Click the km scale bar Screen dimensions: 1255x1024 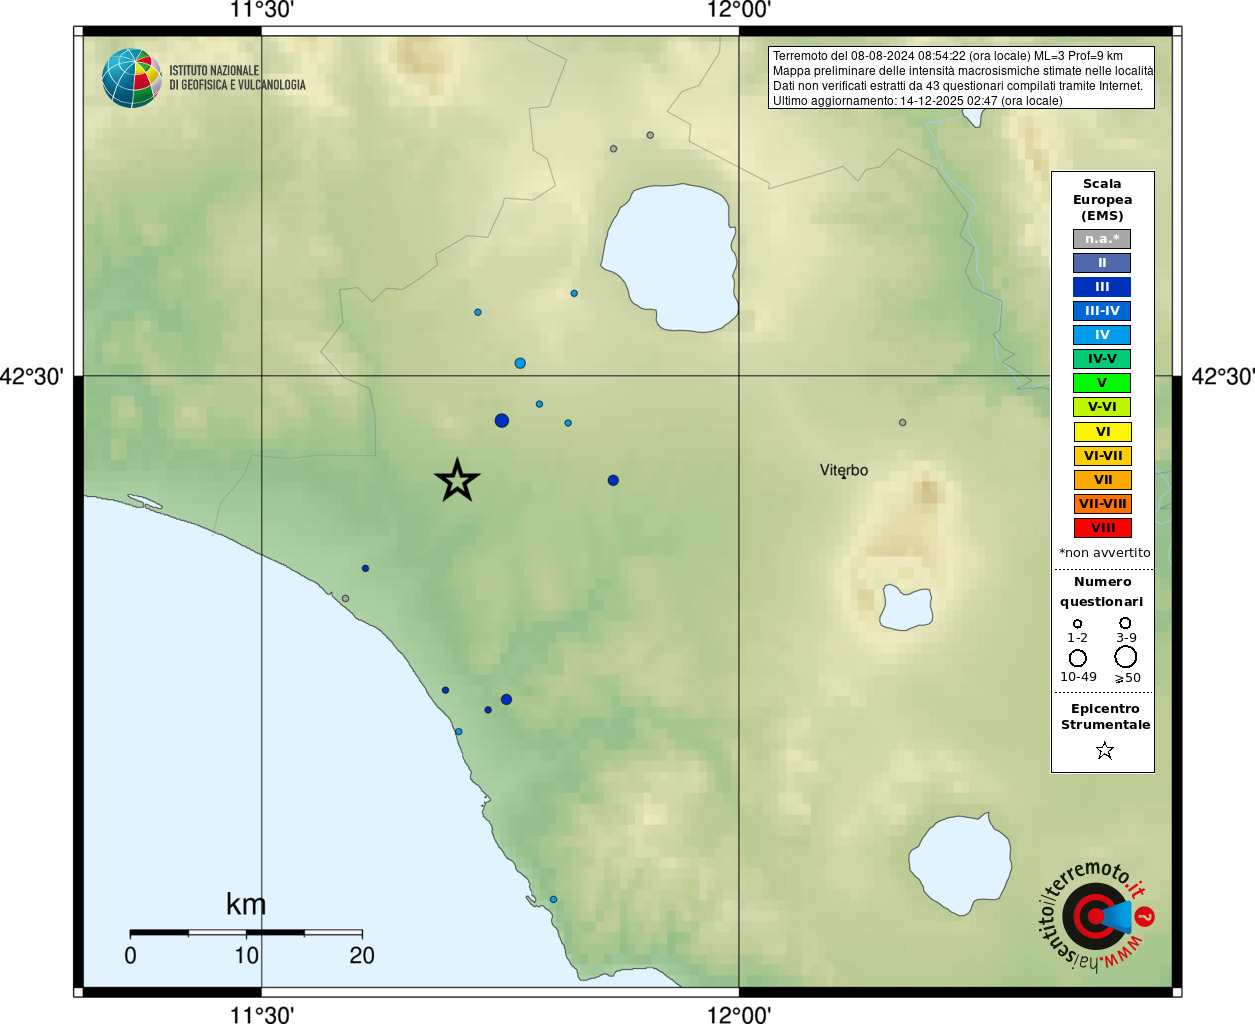[x=246, y=933]
